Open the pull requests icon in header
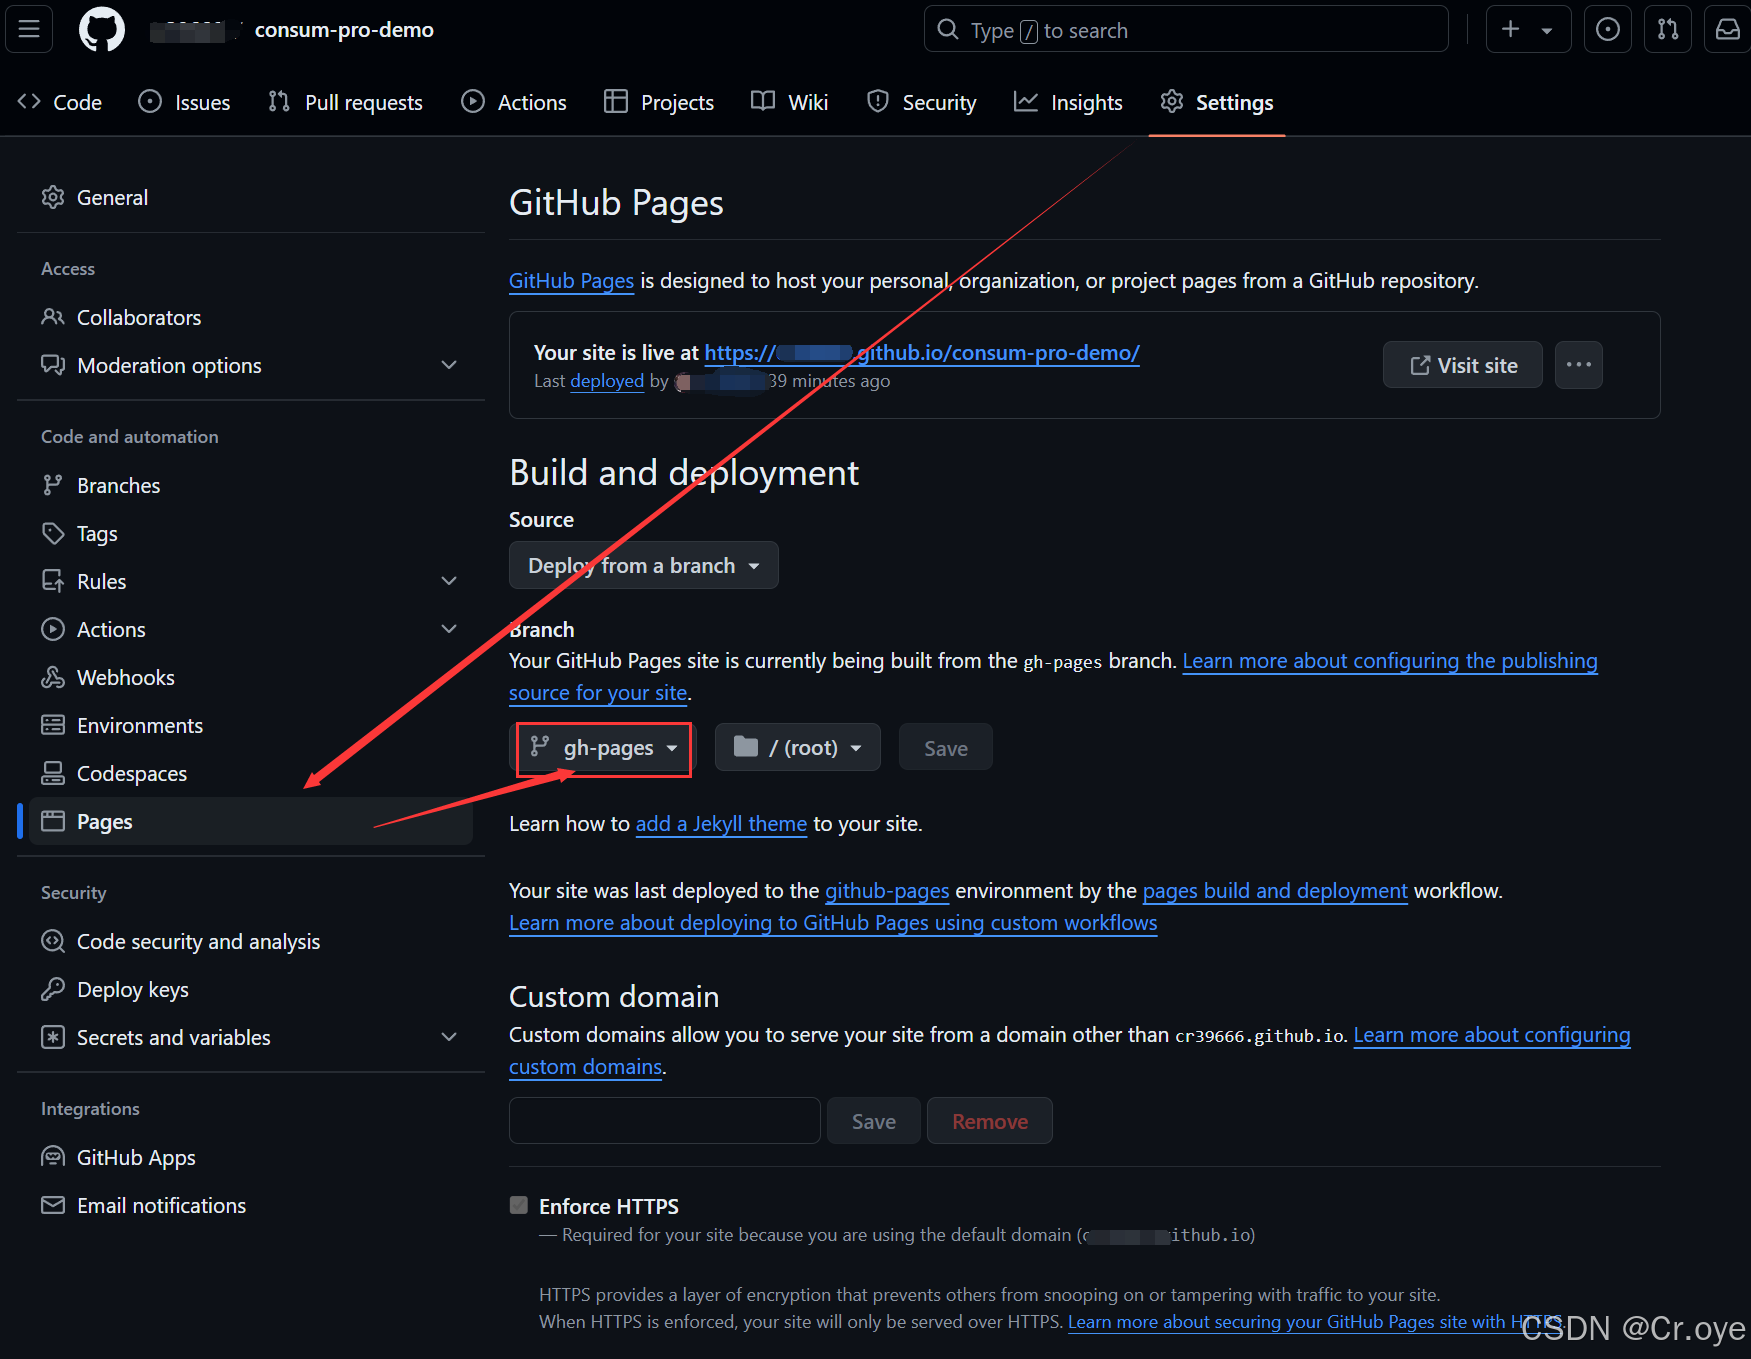The height and width of the screenshot is (1359, 1751). point(1668,29)
